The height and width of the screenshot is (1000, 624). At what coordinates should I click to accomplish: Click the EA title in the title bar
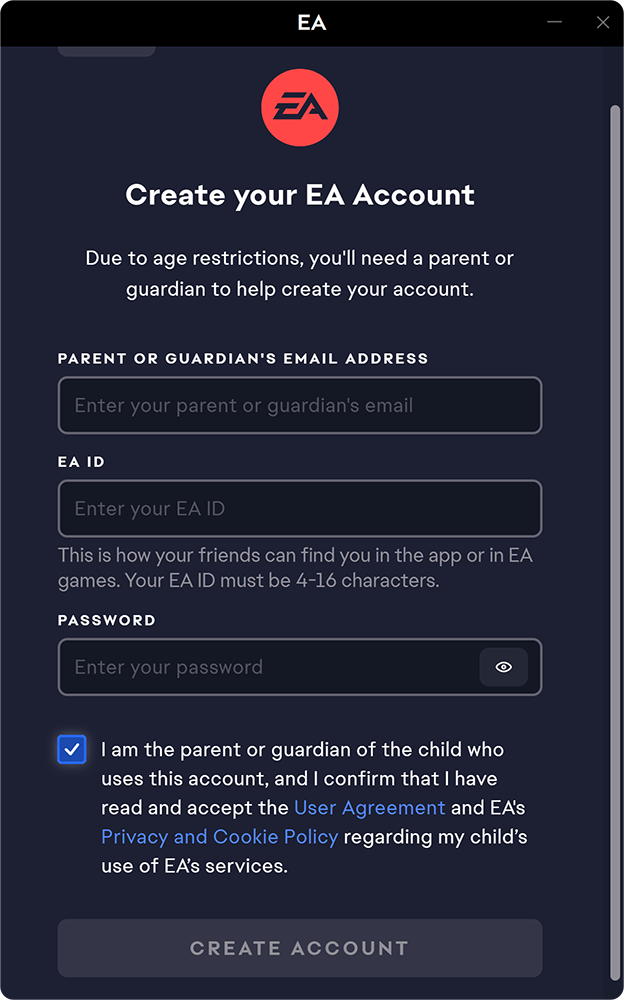(x=312, y=22)
